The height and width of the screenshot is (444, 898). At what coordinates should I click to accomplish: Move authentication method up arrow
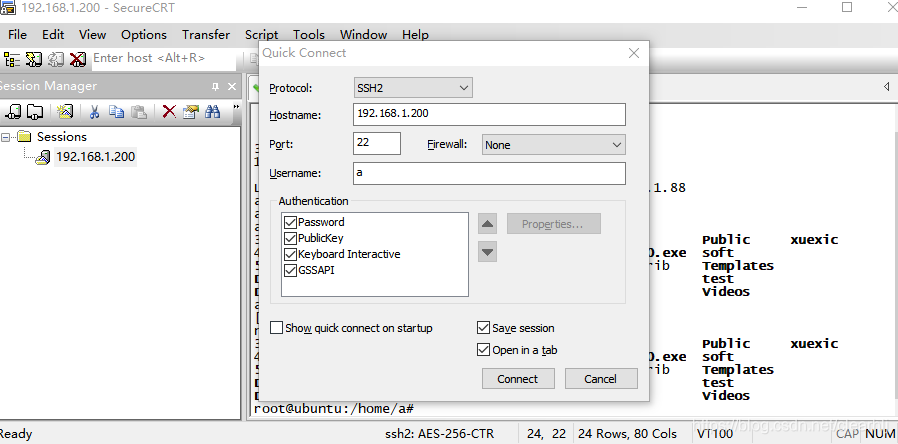pos(487,223)
